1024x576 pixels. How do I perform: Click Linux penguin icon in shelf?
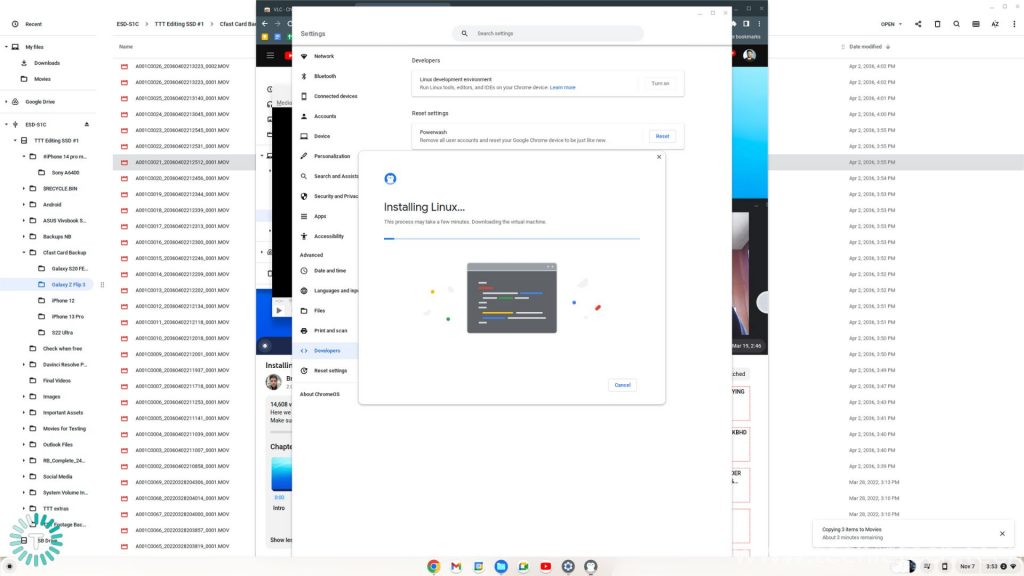point(590,566)
